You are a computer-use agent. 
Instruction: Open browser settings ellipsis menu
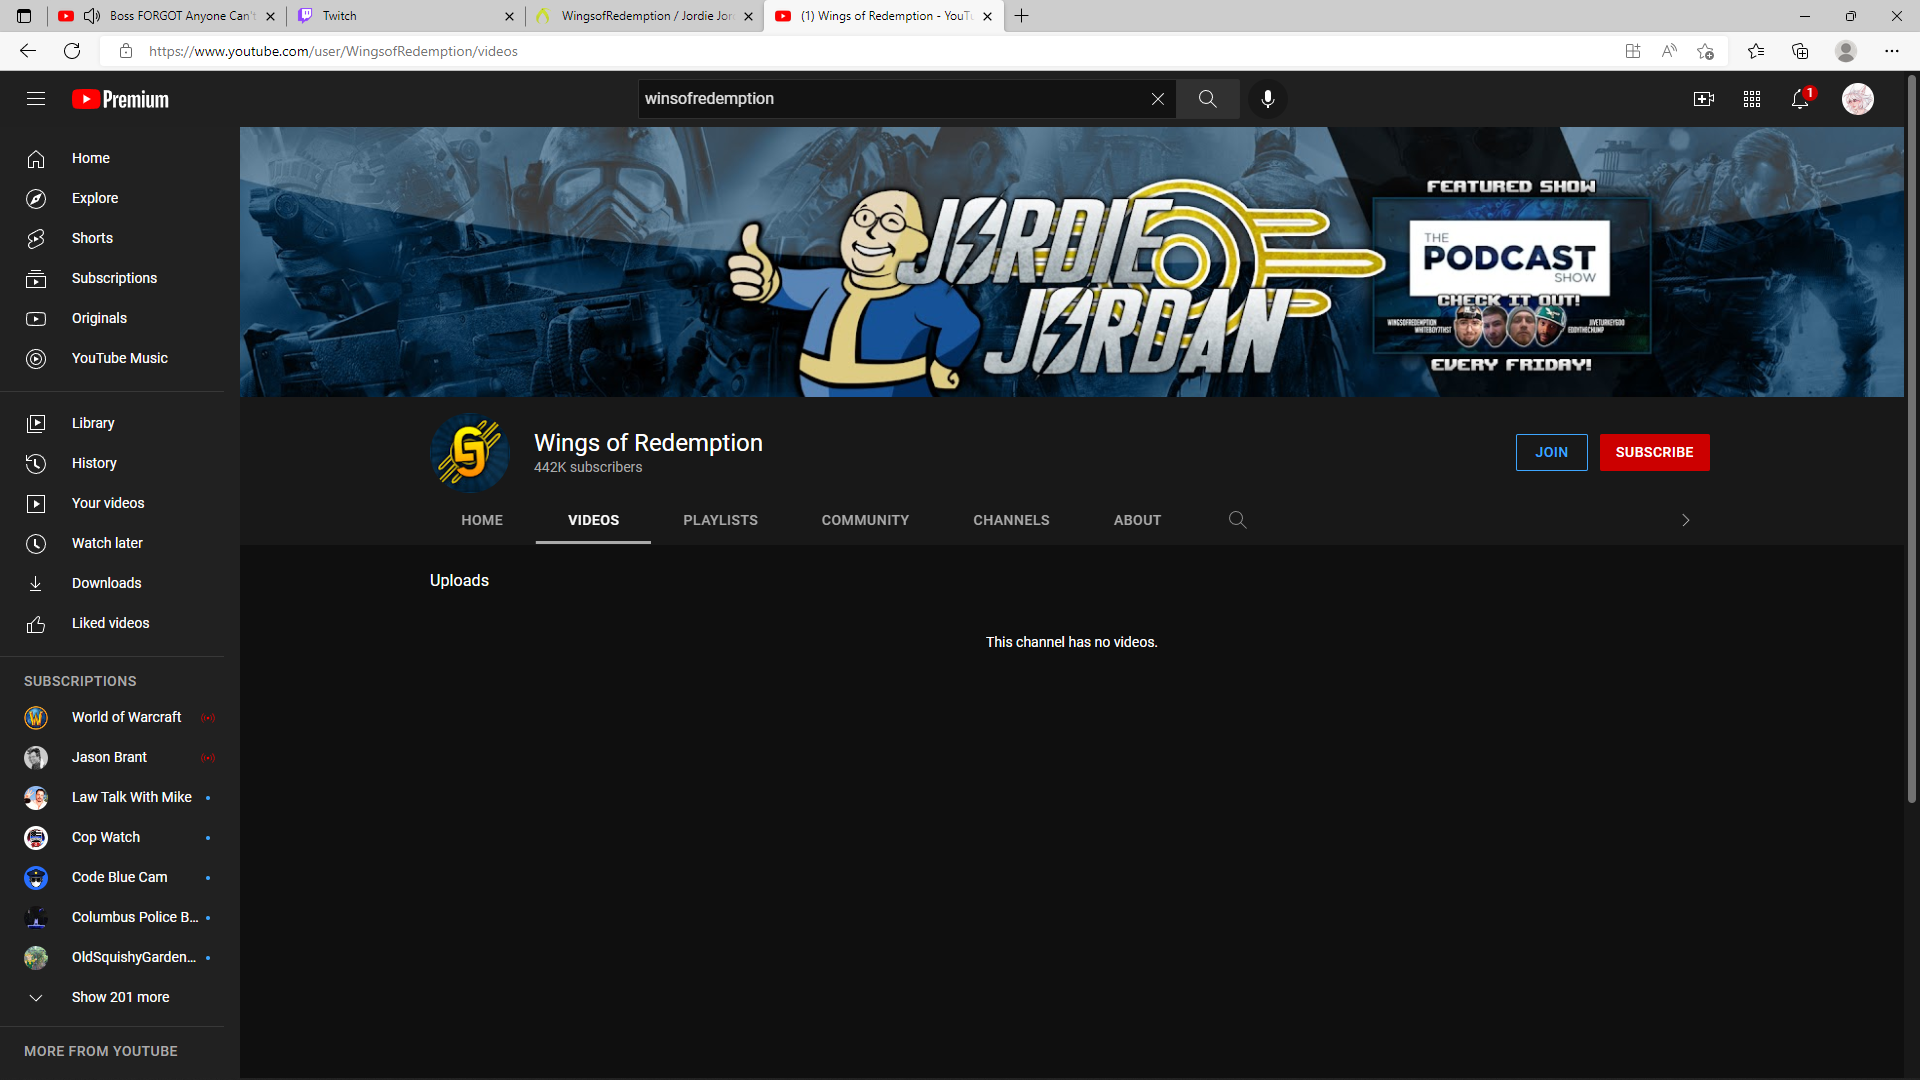pos(1892,51)
